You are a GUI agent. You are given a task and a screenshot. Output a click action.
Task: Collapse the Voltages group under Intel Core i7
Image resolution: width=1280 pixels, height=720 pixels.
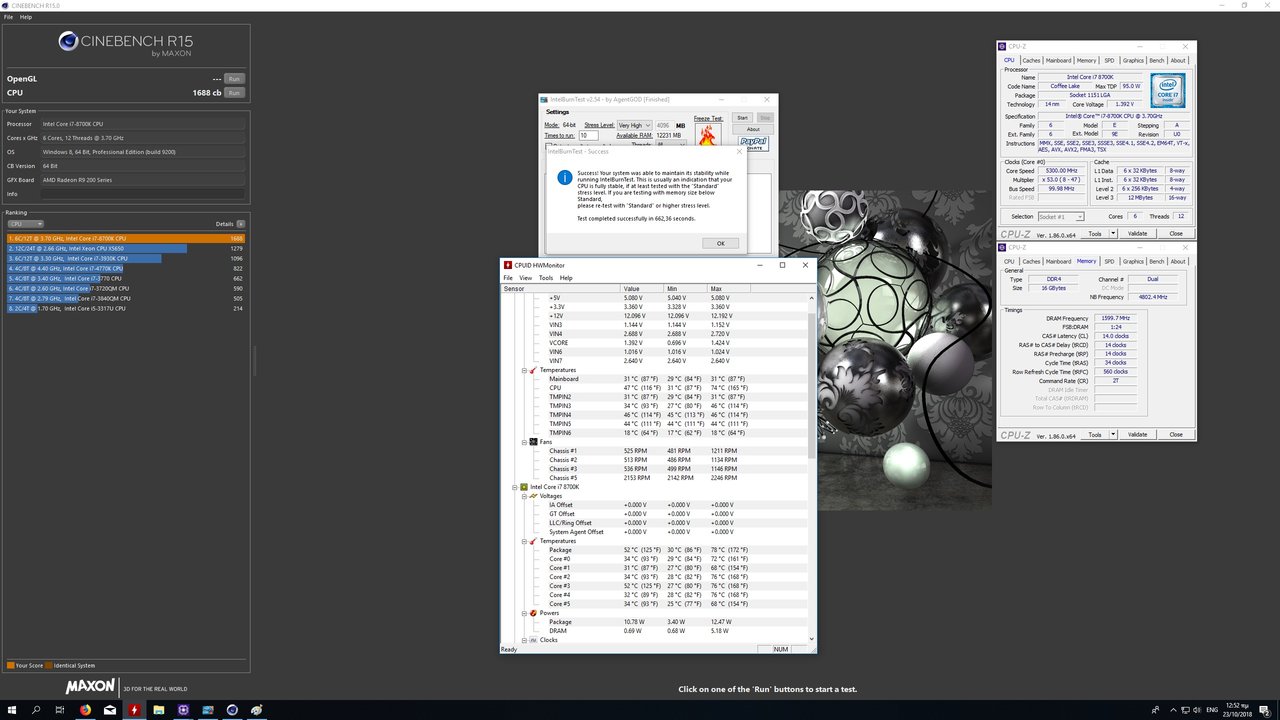524,496
